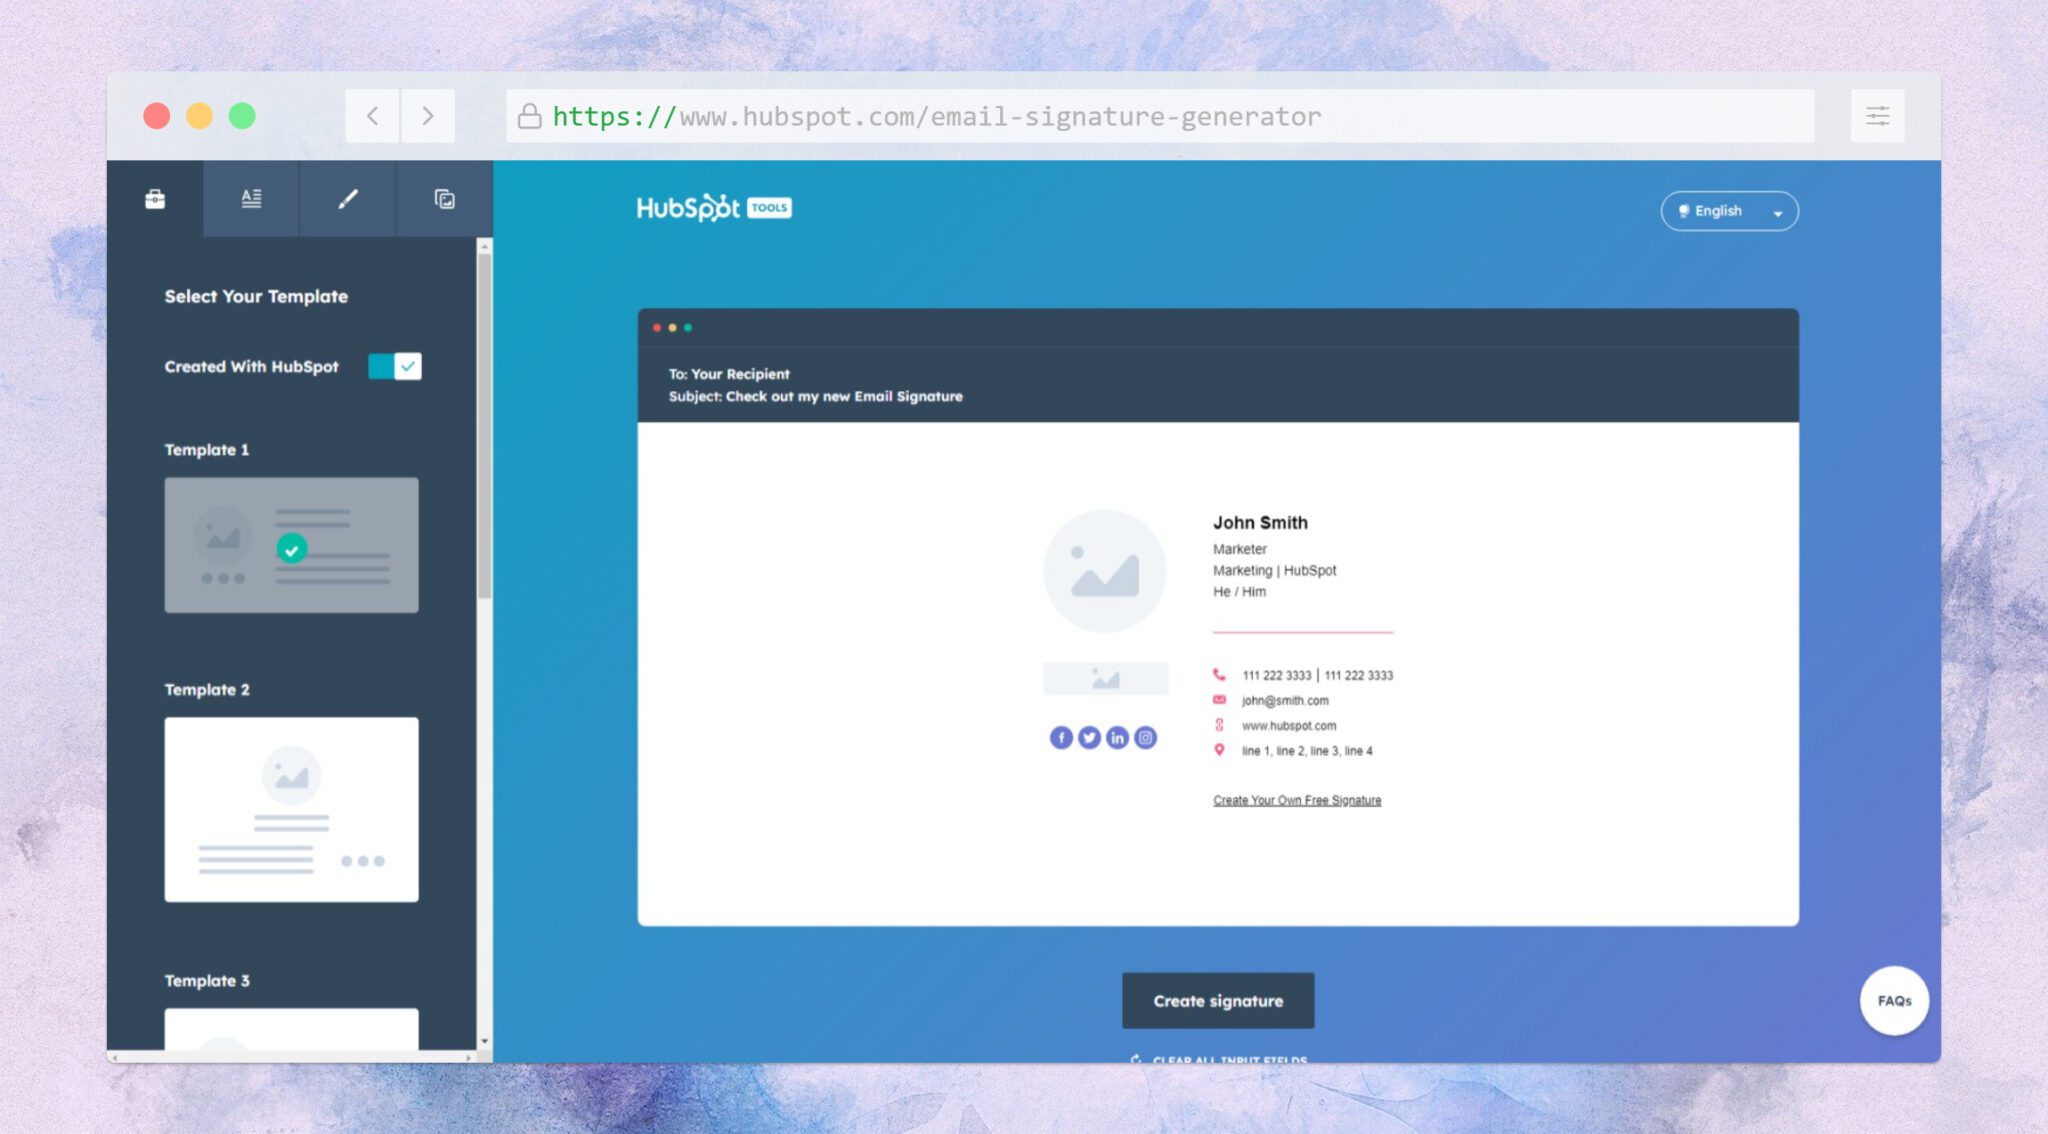Click the Instagram social icon
2048x1134 pixels.
(1143, 736)
